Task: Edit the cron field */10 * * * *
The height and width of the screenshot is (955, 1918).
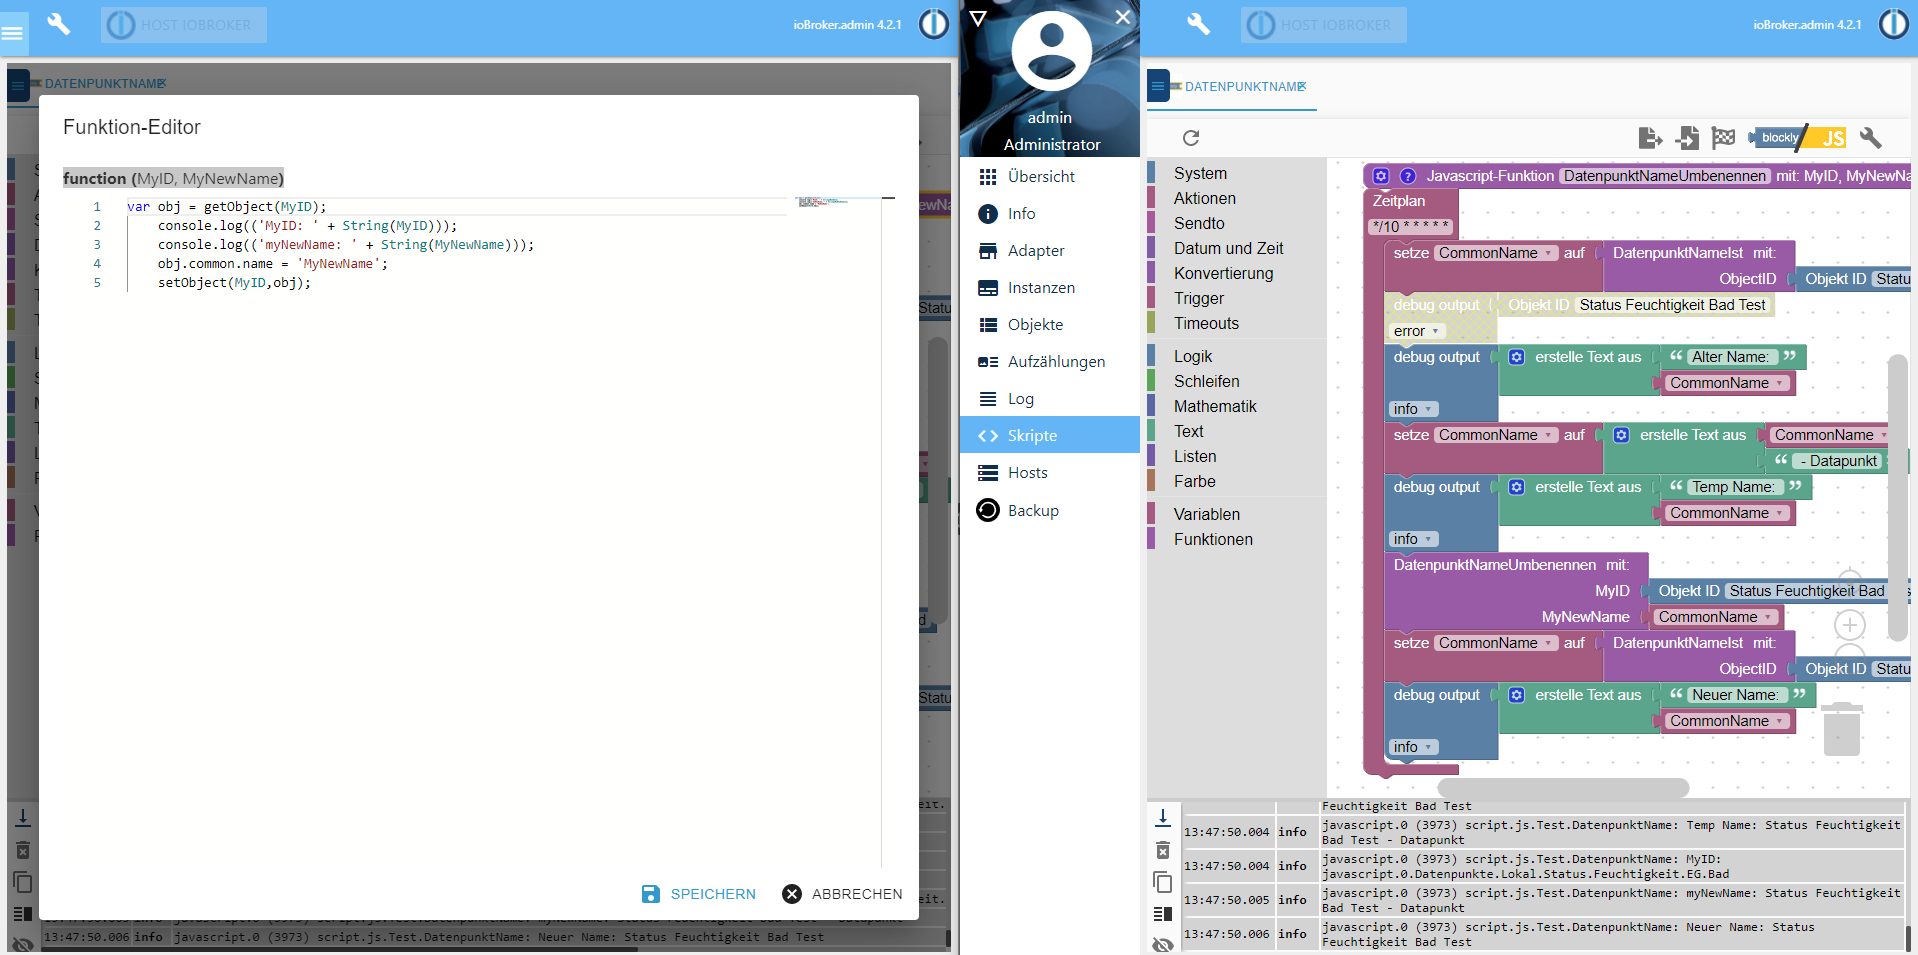Action: tap(1411, 227)
